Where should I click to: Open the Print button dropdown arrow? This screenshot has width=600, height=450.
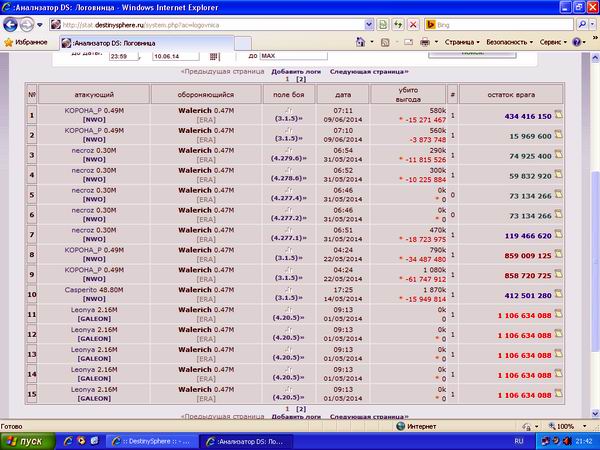point(436,42)
